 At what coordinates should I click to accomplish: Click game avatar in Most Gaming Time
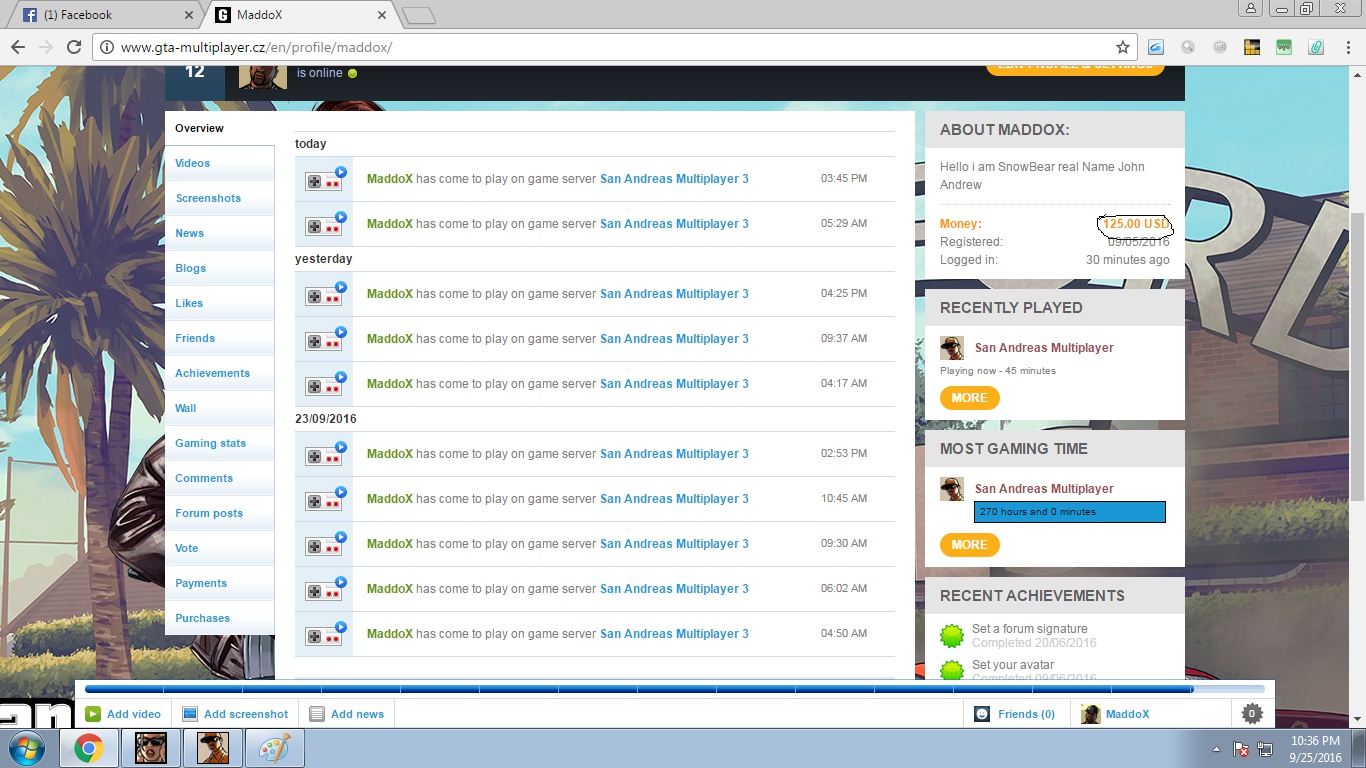(x=952, y=489)
